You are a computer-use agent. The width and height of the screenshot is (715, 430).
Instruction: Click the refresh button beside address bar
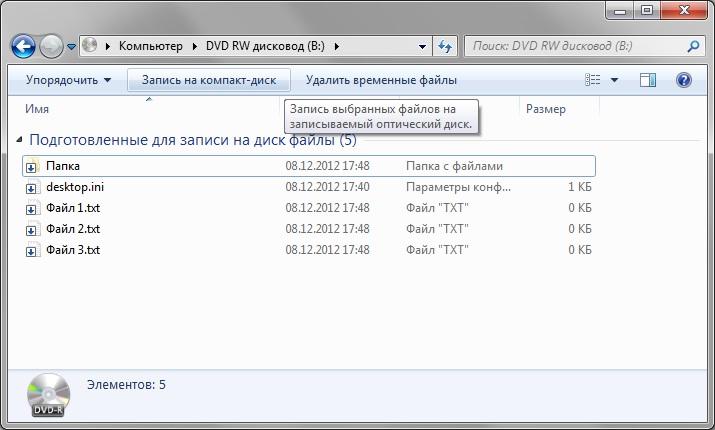click(x=446, y=46)
